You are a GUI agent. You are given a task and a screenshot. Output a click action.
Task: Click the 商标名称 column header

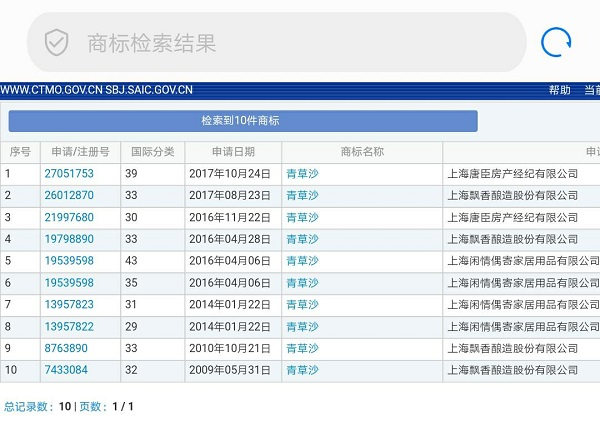click(362, 152)
